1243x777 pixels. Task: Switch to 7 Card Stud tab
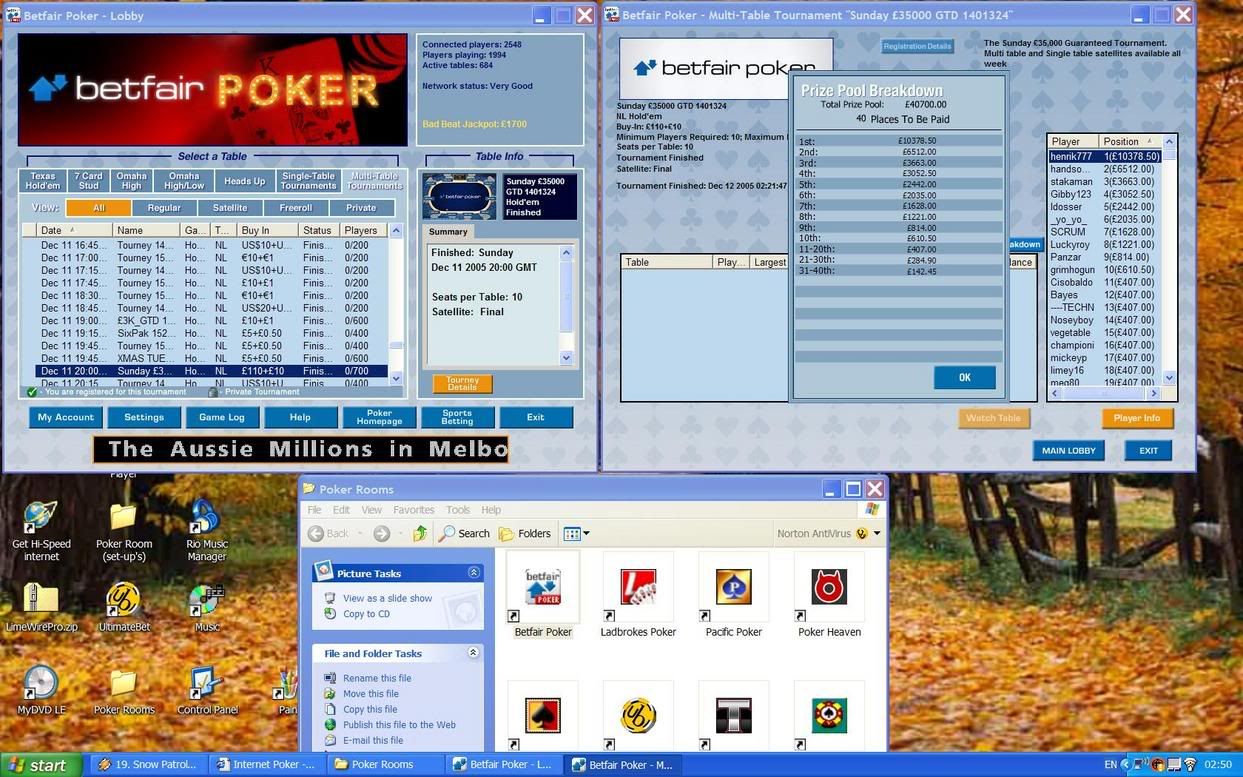[x=88, y=181]
